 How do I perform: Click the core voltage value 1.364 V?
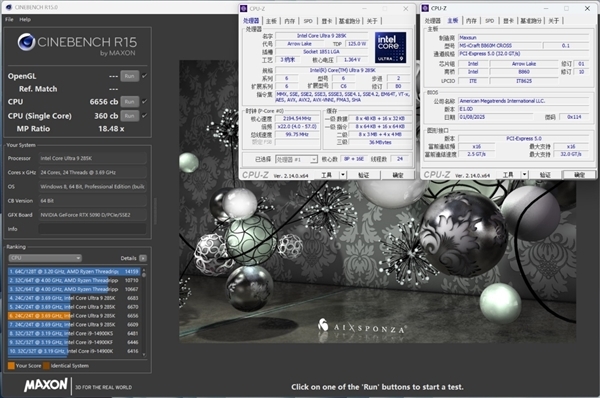click(352, 60)
